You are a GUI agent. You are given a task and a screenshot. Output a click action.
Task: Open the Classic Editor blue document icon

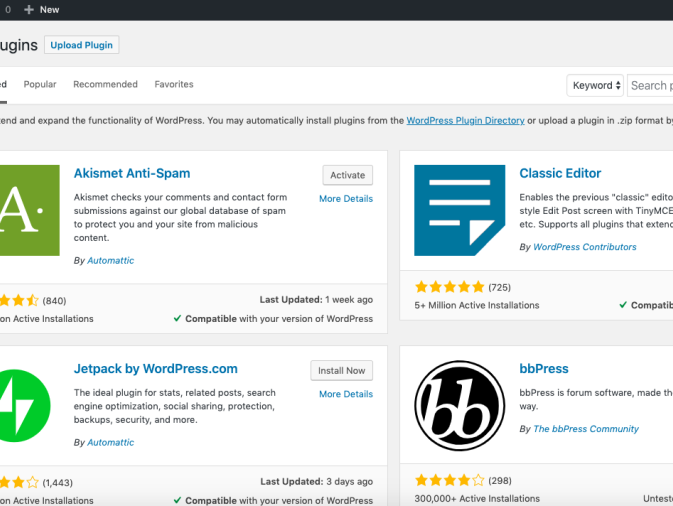click(459, 210)
